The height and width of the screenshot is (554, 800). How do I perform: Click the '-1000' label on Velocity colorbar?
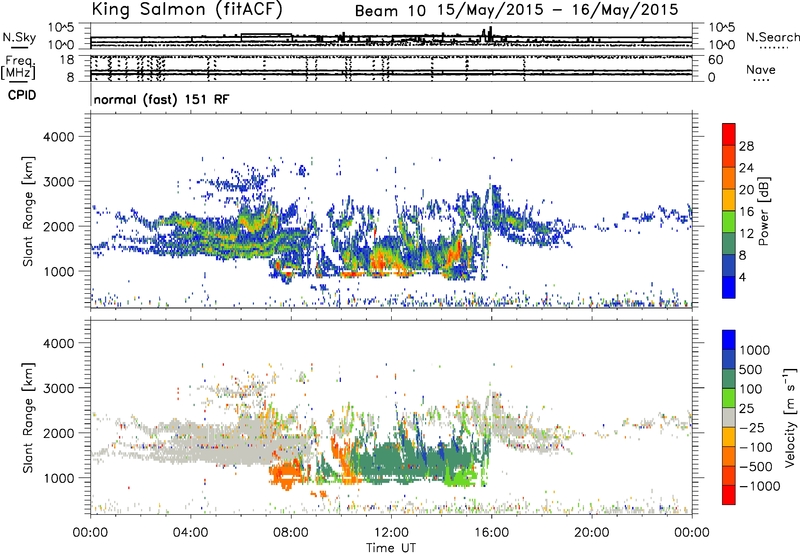(759, 486)
